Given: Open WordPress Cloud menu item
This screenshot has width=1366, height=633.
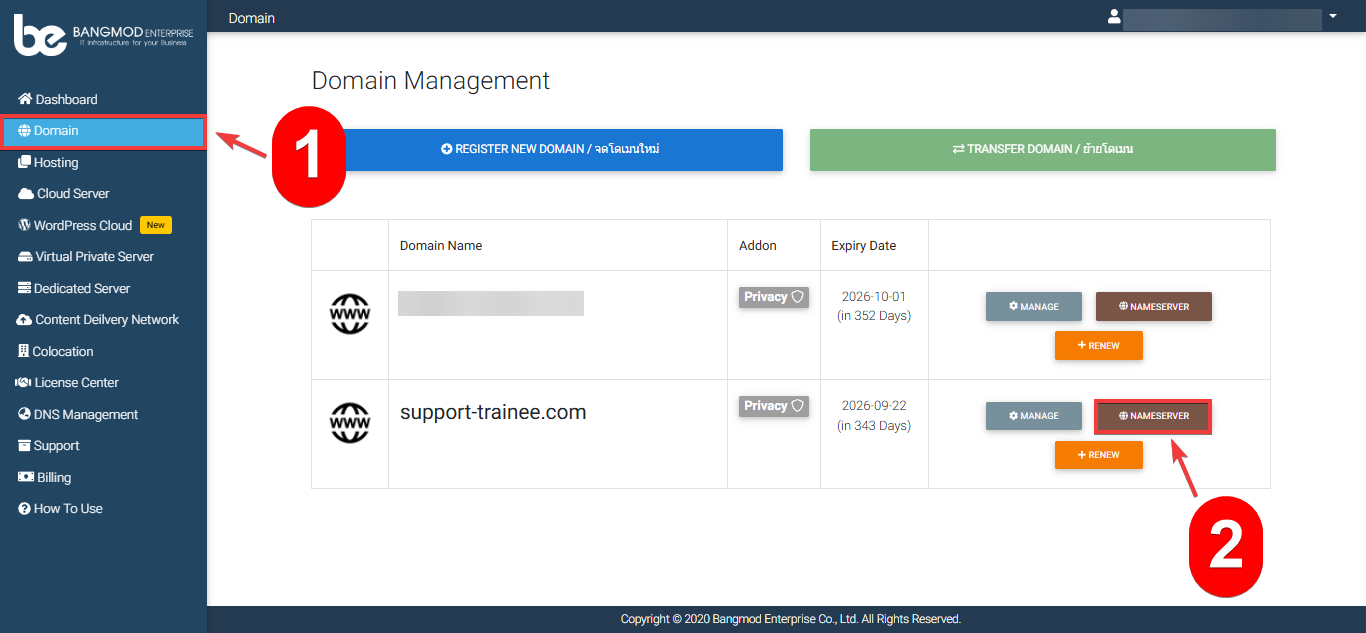Looking at the screenshot, I should 83,225.
